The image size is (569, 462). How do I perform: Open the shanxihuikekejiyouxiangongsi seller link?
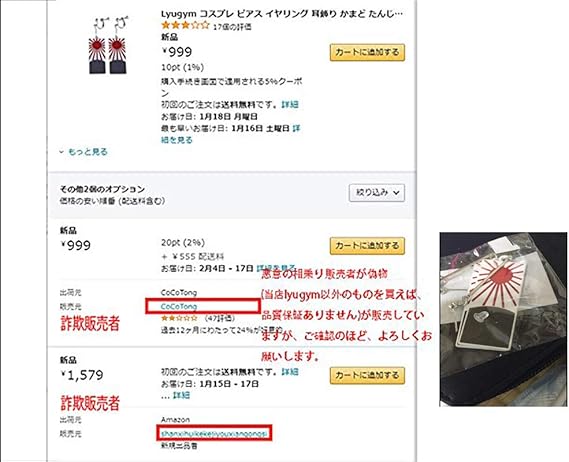[x=214, y=433]
